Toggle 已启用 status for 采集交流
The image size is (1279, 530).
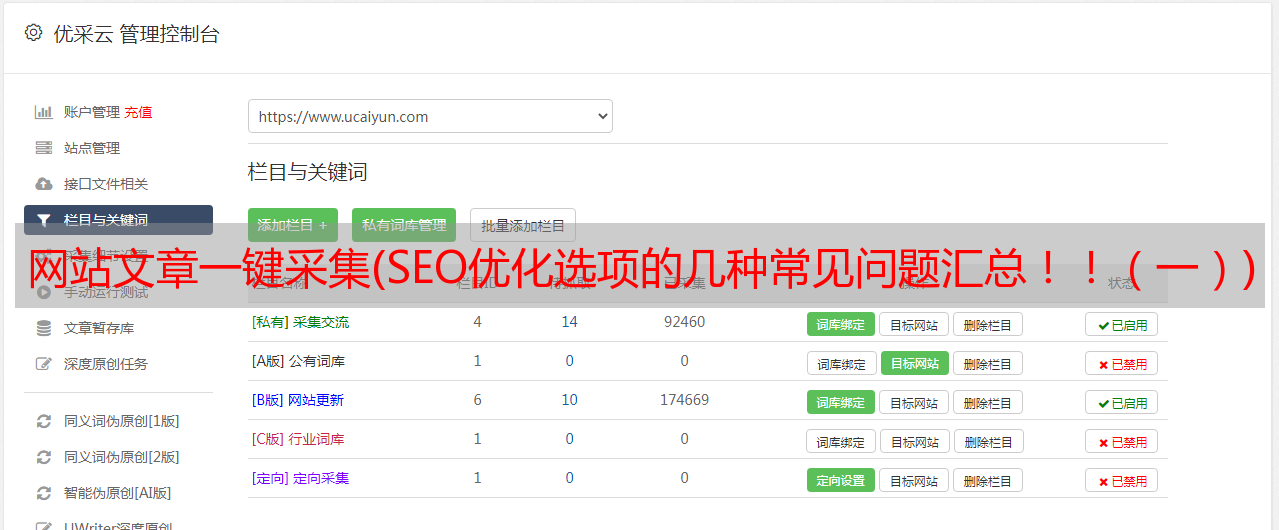[x=1121, y=324]
